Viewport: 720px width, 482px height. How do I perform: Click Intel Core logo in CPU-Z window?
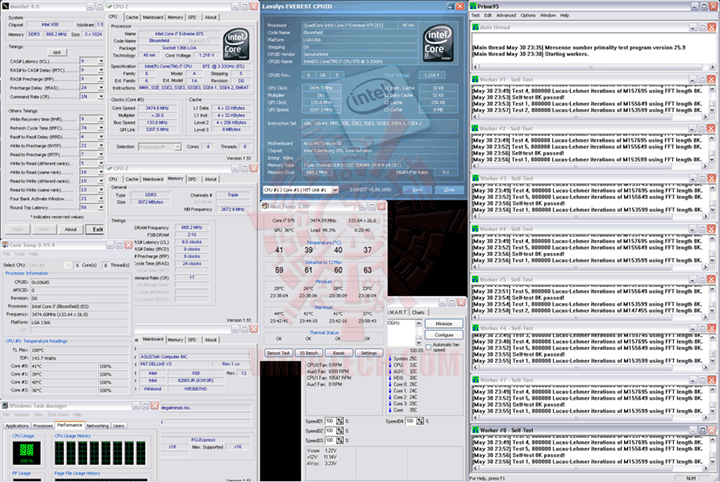(236, 45)
